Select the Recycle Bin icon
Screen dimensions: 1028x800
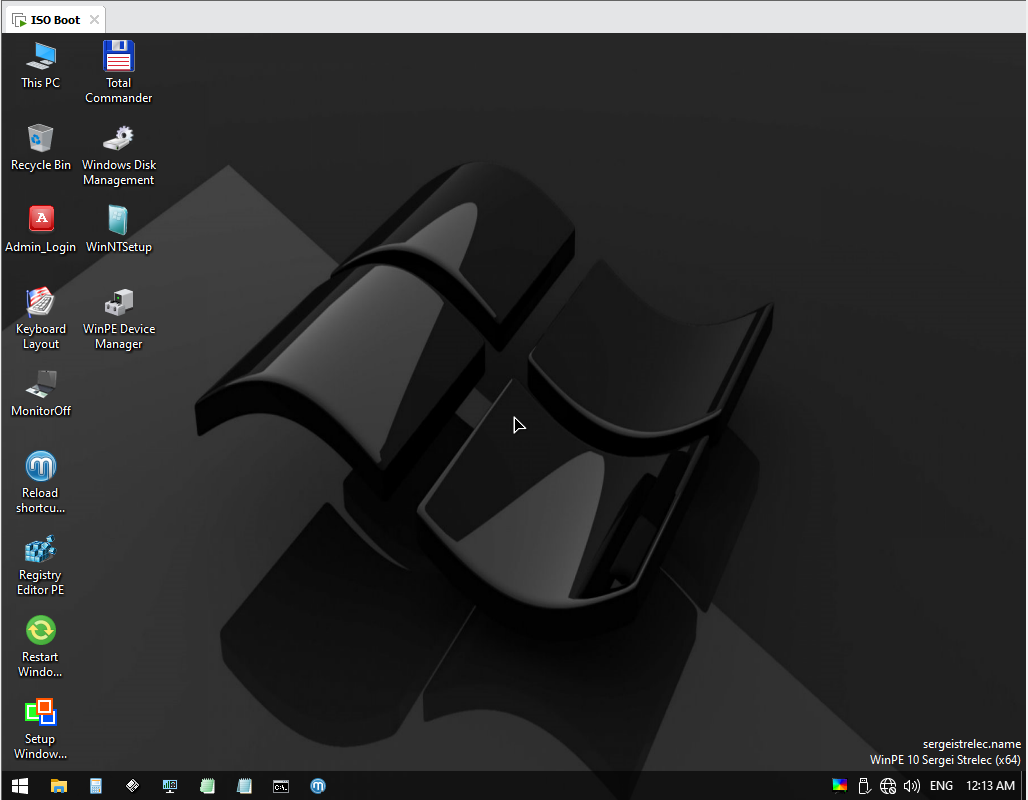[x=41, y=147]
